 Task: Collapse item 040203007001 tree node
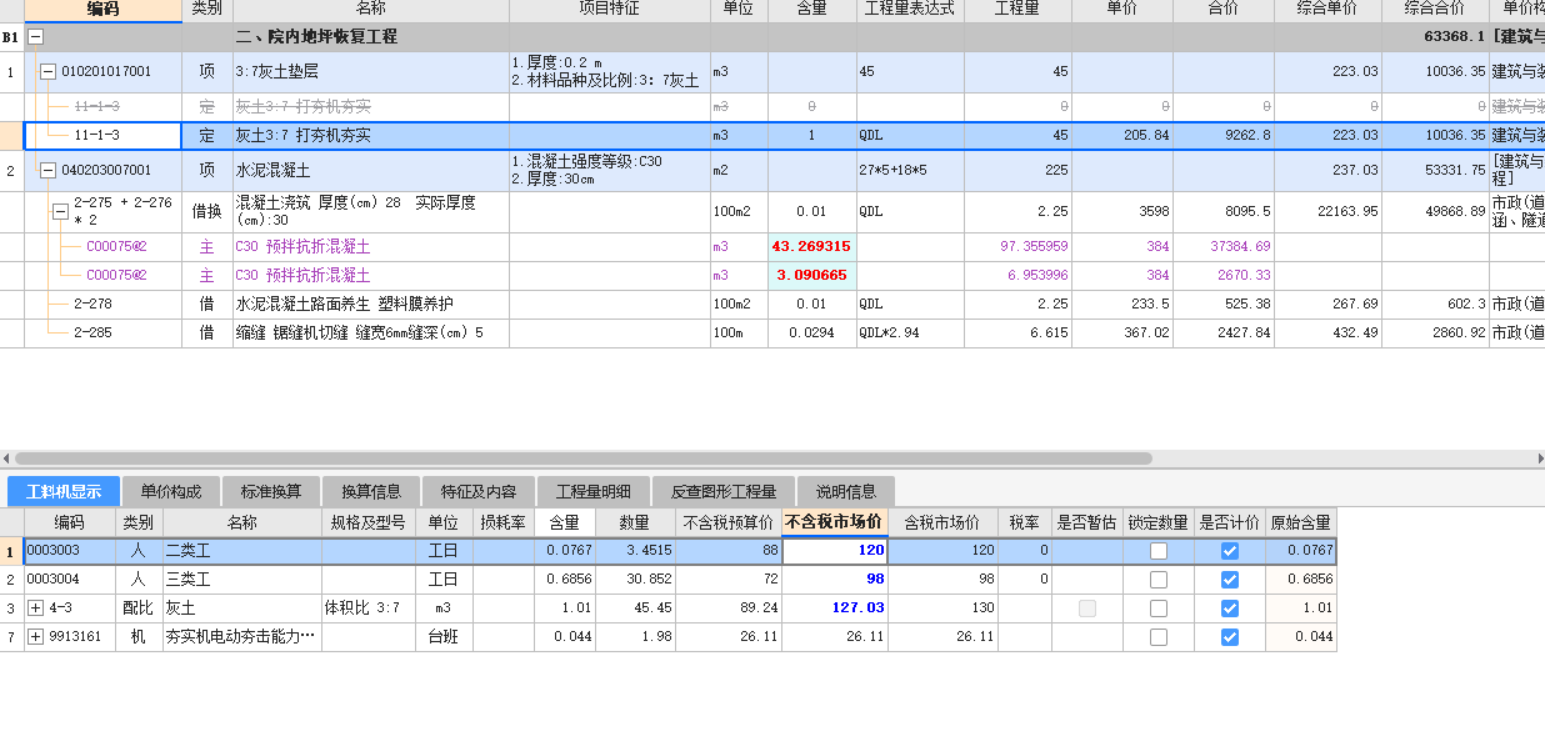(48, 171)
